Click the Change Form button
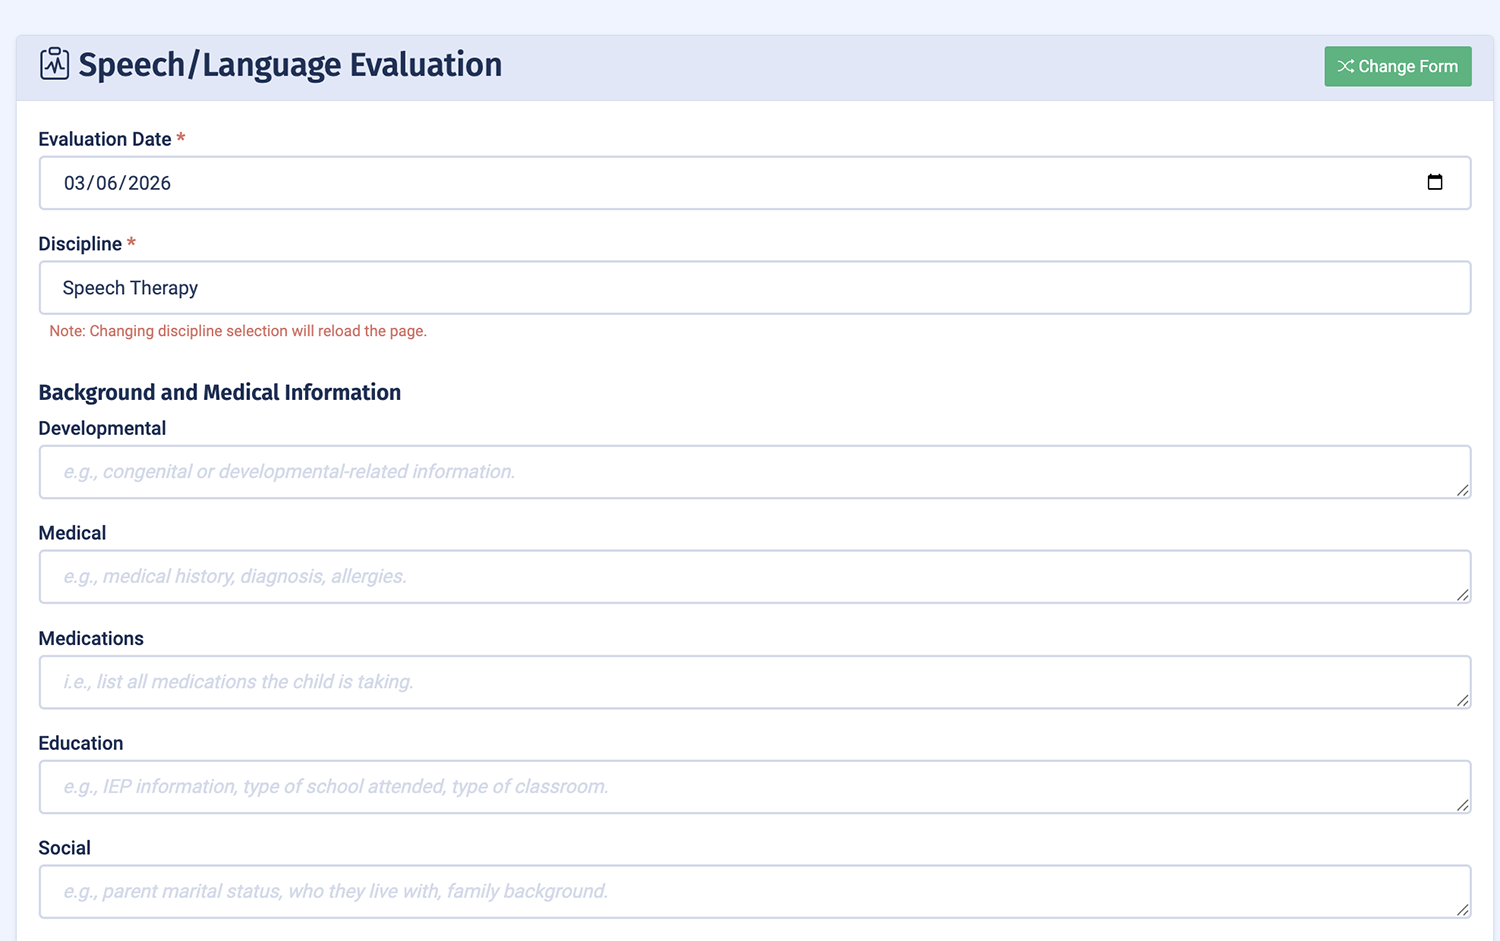1500x941 pixels. (x=1397, y=66)
